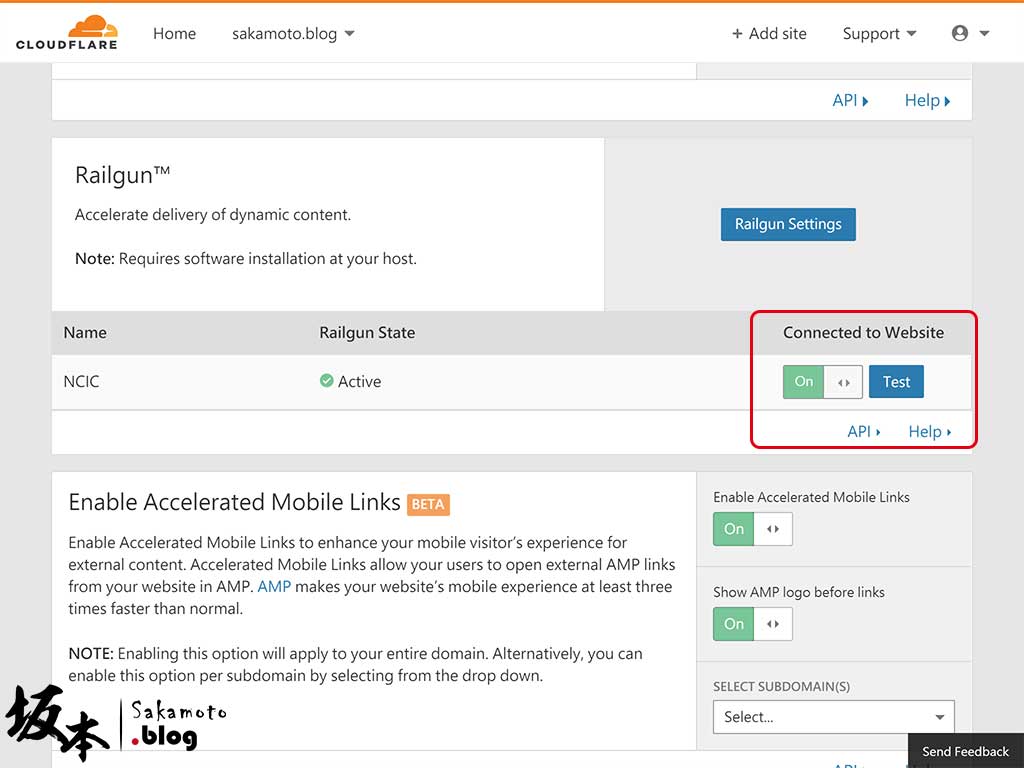Click Send Feedback button

point(965,751)
